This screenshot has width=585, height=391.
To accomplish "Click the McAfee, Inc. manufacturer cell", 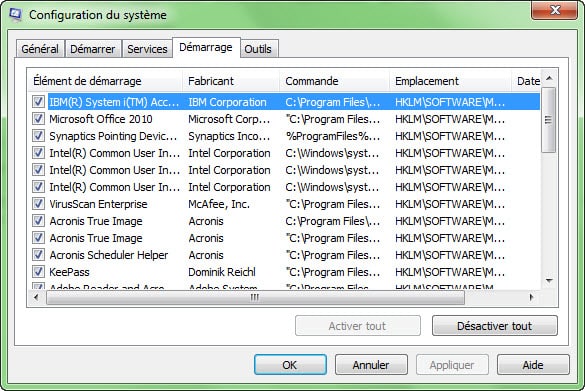I will tap(219, 204).
